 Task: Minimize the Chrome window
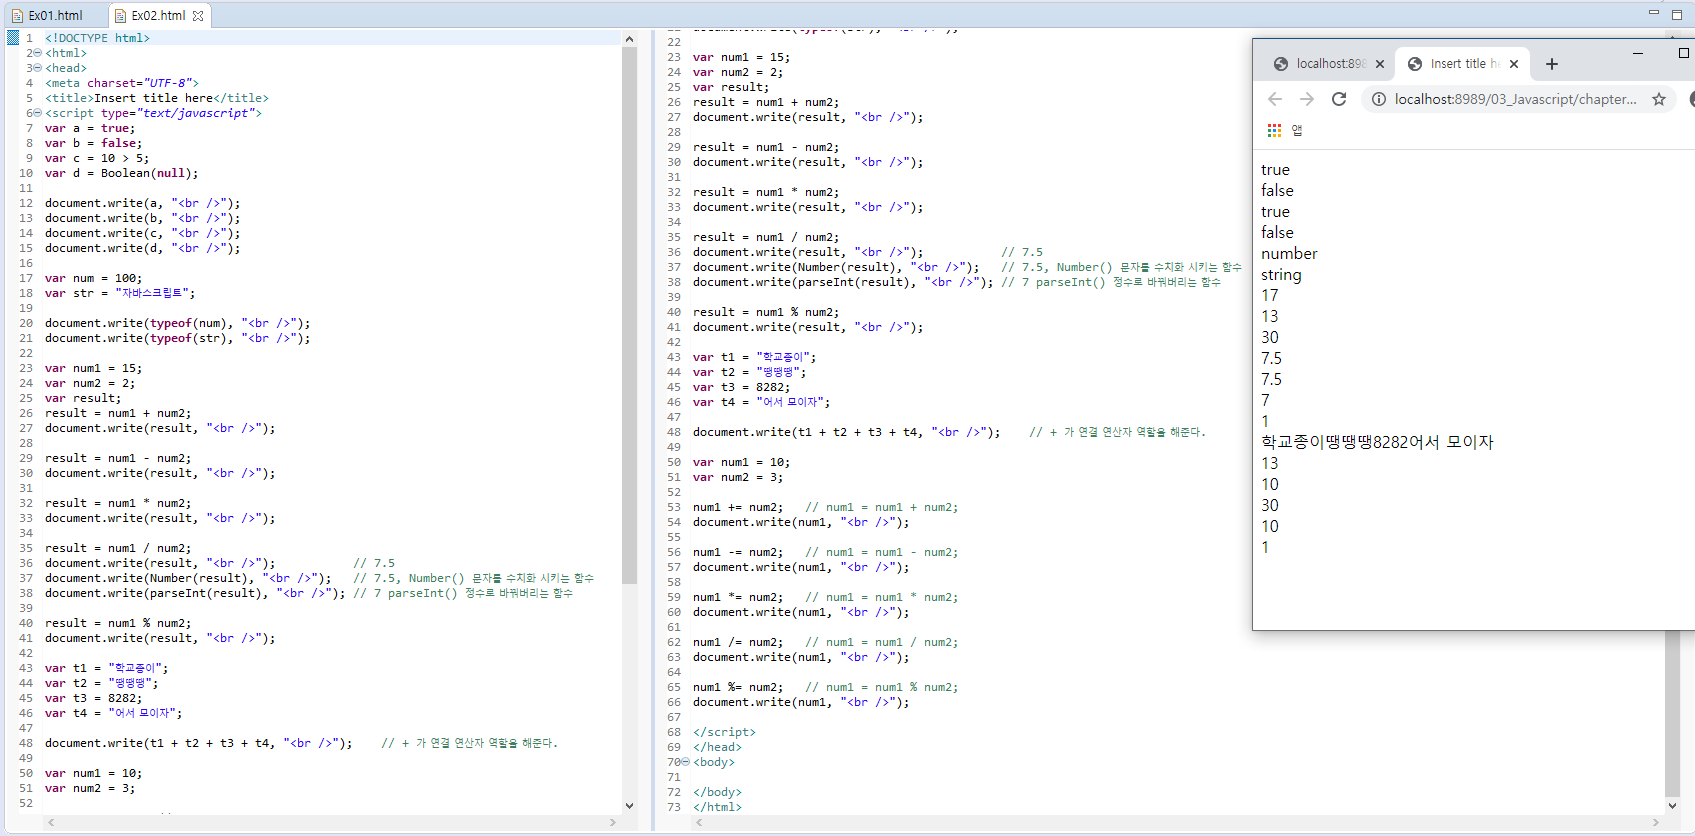point(1638,53)
